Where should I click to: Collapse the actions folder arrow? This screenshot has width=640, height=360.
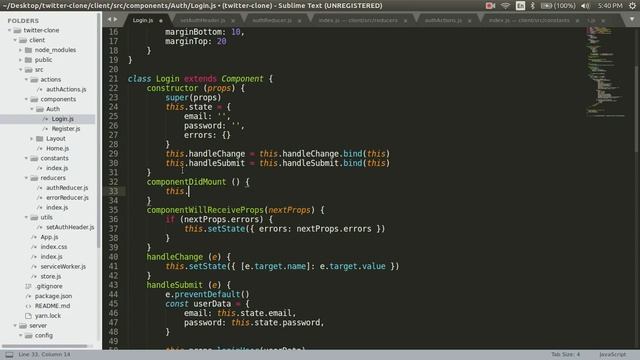coord(27,79)
